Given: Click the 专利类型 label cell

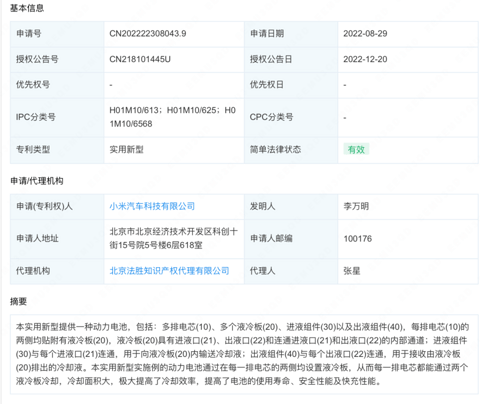Looking at the screenshot, I should [x=57, y=150].
